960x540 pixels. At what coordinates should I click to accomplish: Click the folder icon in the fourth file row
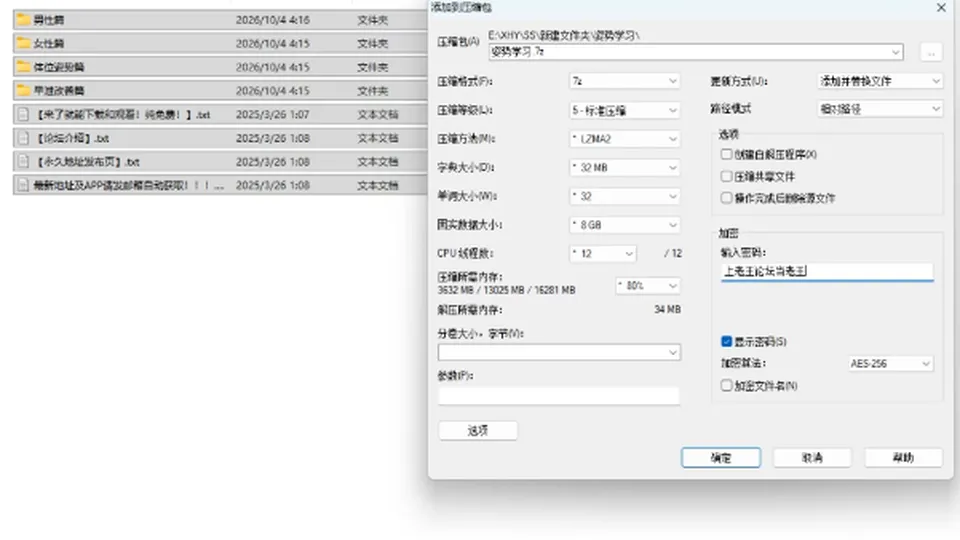[x=23, y=91]
